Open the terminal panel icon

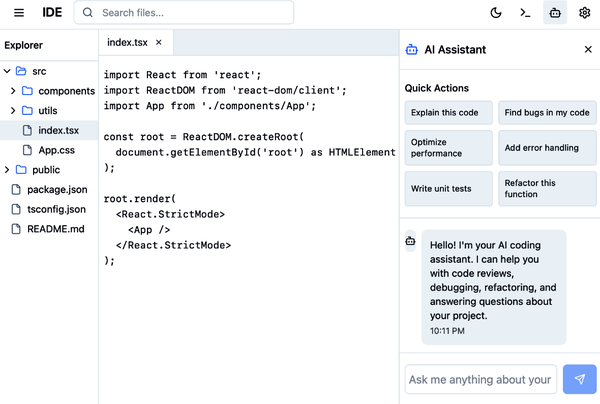[524, 13]
